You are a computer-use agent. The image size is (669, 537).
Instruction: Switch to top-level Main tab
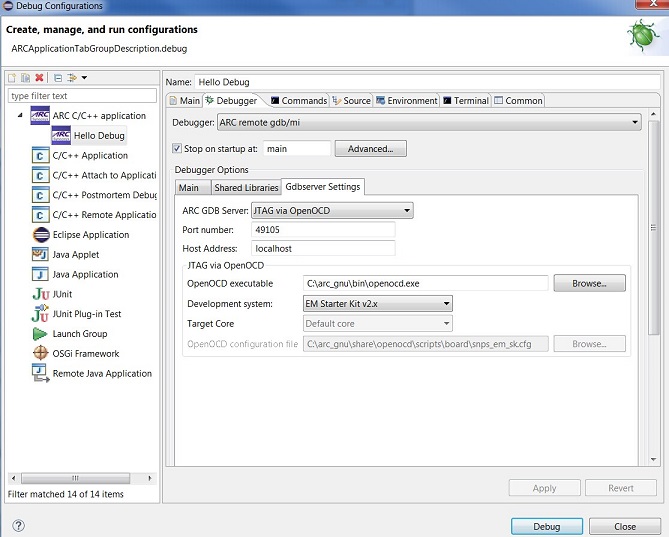point(185,101)
